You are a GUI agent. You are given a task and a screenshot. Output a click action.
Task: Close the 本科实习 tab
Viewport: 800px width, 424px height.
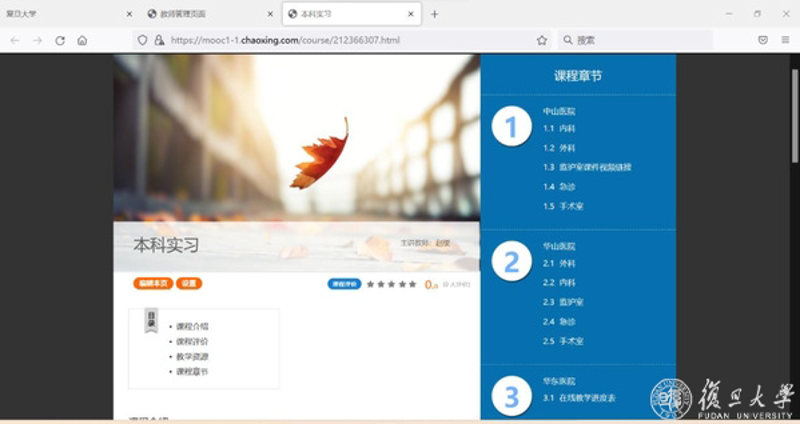coord(411,14)
